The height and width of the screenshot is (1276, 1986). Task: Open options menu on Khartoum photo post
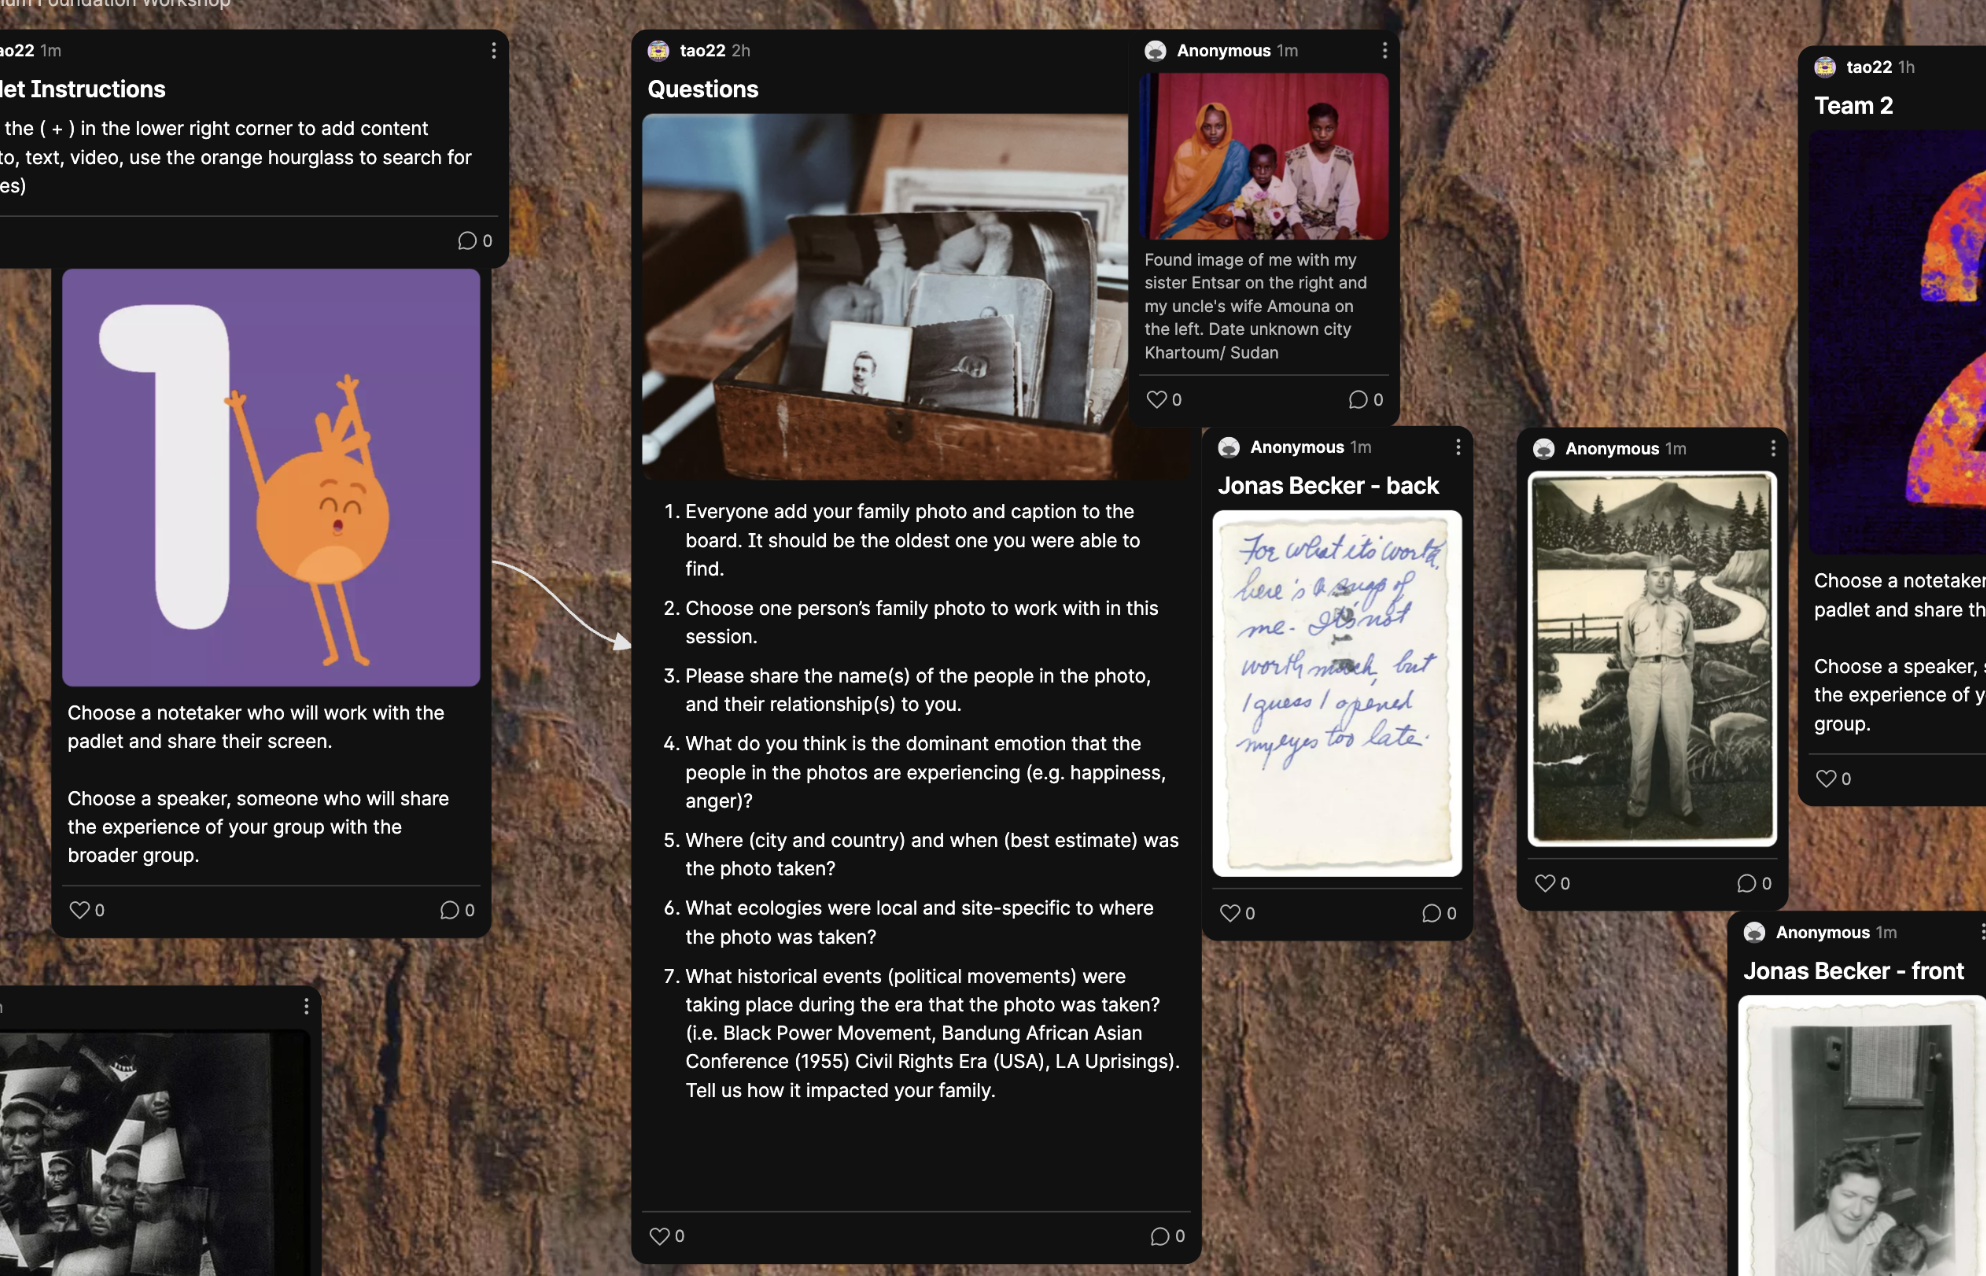(x=1384, y=50)
